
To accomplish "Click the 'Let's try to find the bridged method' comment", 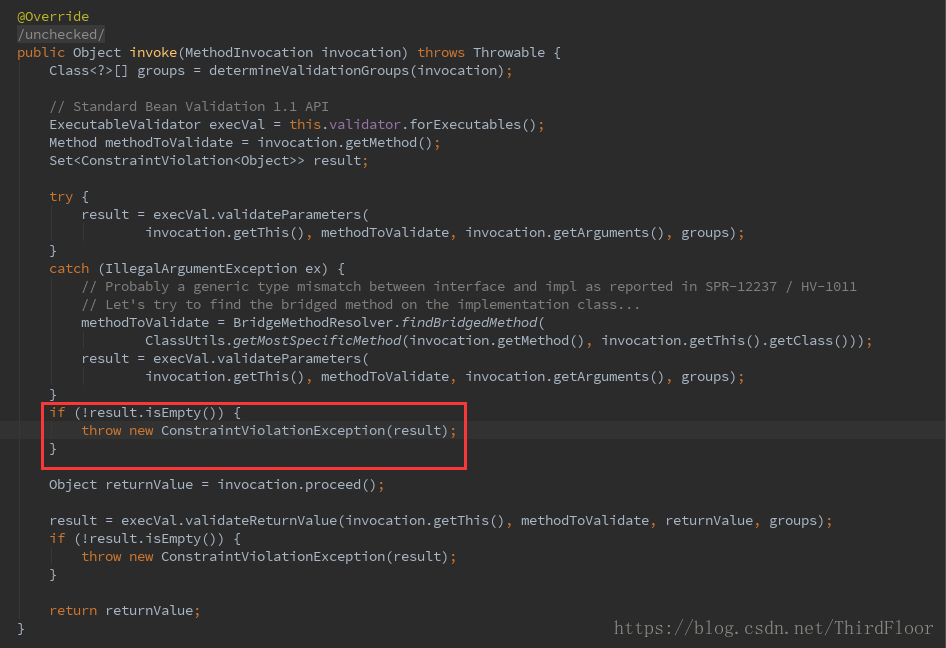I will coord(360,305).
